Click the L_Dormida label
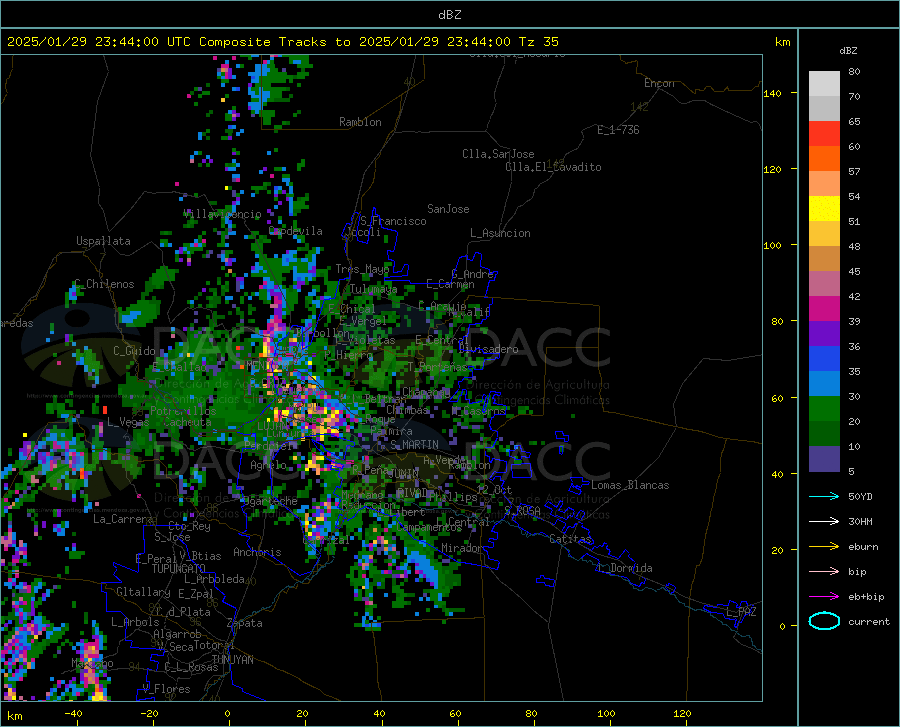900x727 pixels. [x=624, y=568]
